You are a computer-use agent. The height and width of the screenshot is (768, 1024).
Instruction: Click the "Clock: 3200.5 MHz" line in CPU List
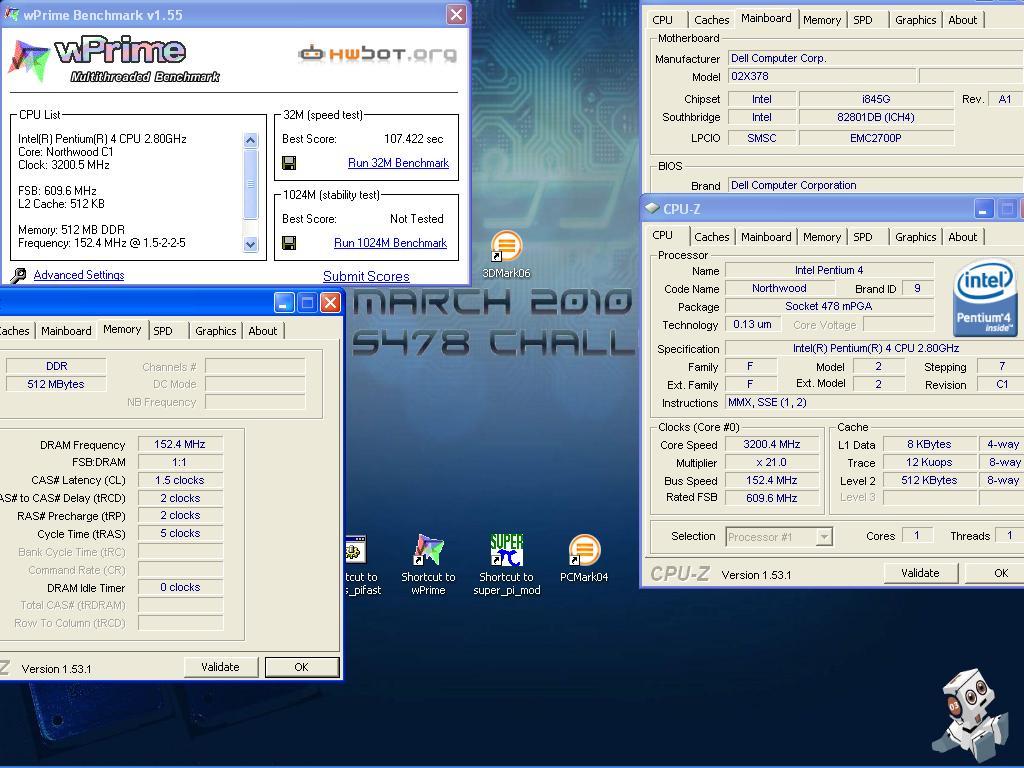coord(64,165)
